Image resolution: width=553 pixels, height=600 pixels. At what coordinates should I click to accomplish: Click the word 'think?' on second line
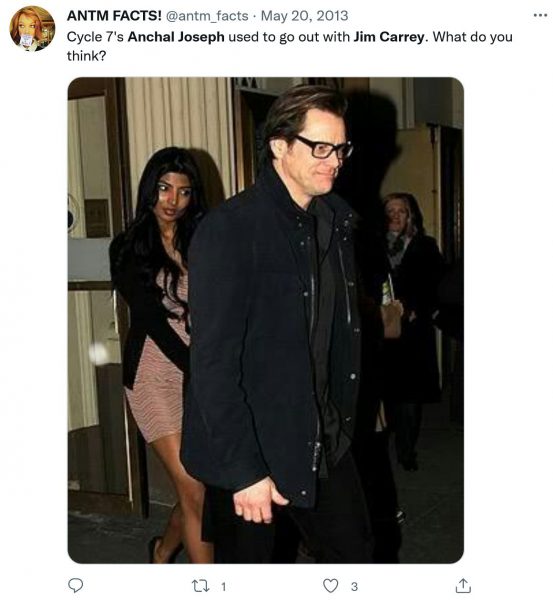(86, 56)
